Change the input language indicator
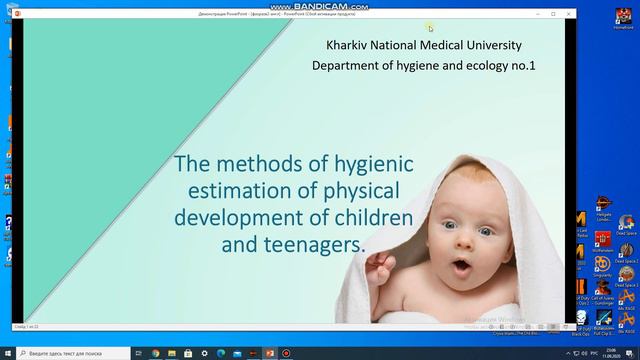Screen dimensions: 640x360 (595, 353)
